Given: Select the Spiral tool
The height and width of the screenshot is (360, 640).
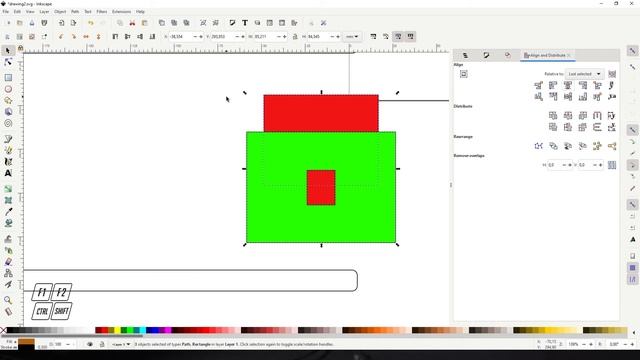Looking at the screenshot, I should (8, 123).
